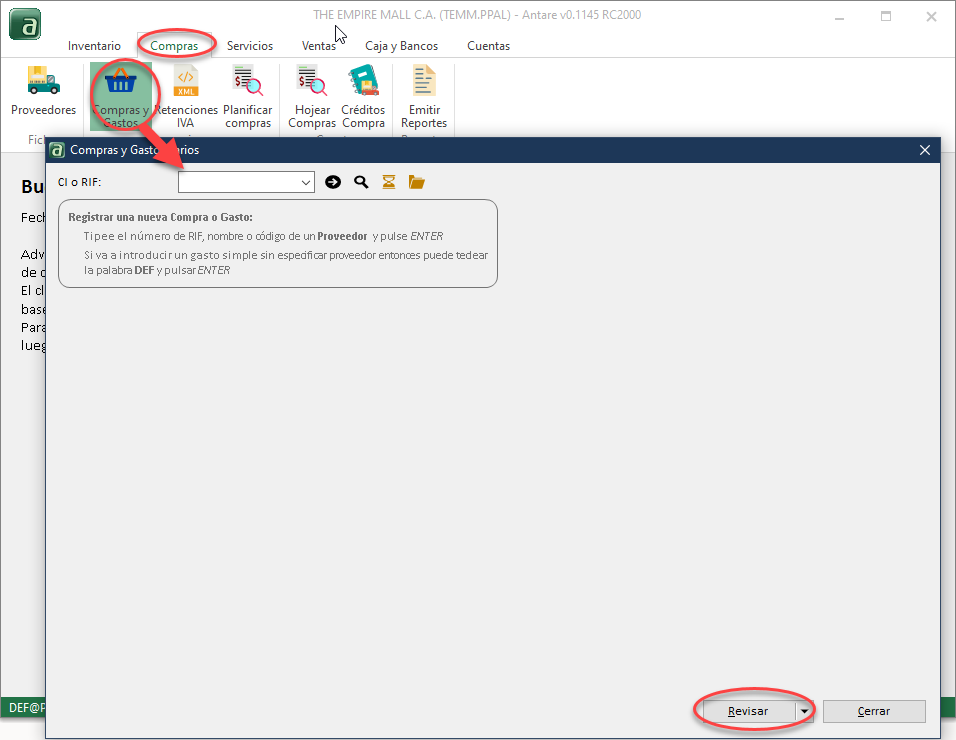The height and width of the screenshot is (740, 956).
Task: Click the Retenciones IVA XML icon
Action: pos(185,82)
